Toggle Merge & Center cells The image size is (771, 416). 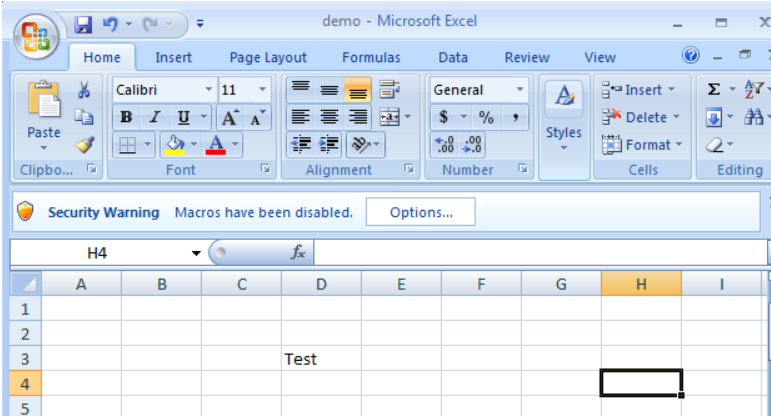[389, 117]
